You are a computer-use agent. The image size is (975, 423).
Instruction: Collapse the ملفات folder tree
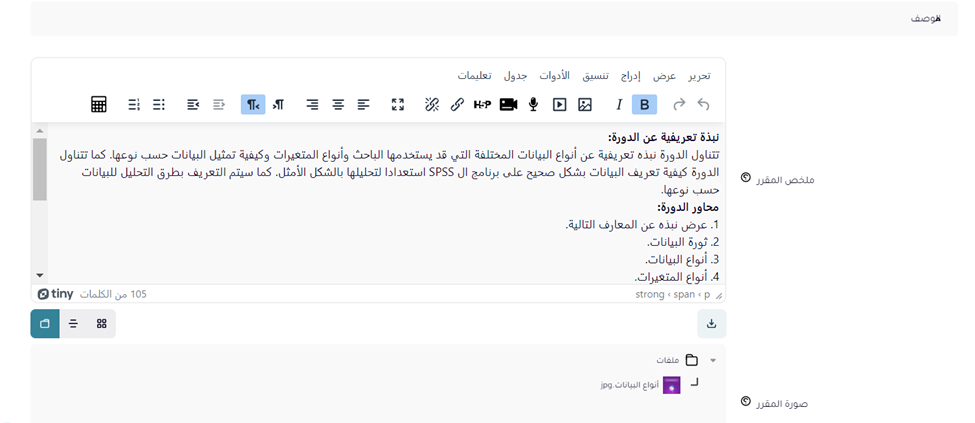[x=713, y=360]
